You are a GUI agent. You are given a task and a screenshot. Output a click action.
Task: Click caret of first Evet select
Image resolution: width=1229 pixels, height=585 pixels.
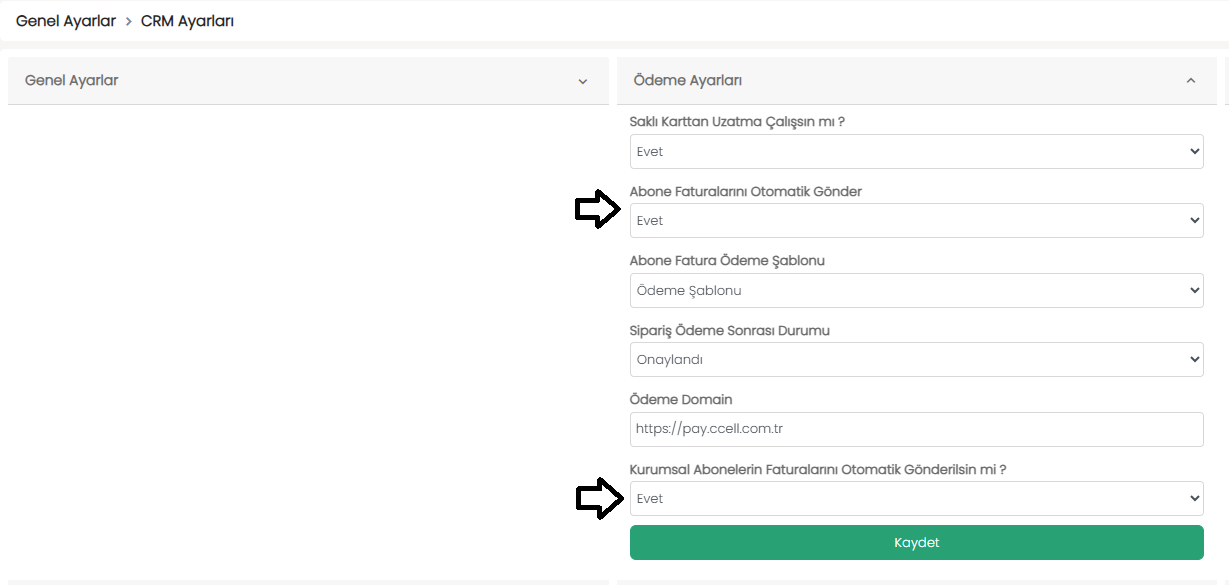coord(1194,152)
